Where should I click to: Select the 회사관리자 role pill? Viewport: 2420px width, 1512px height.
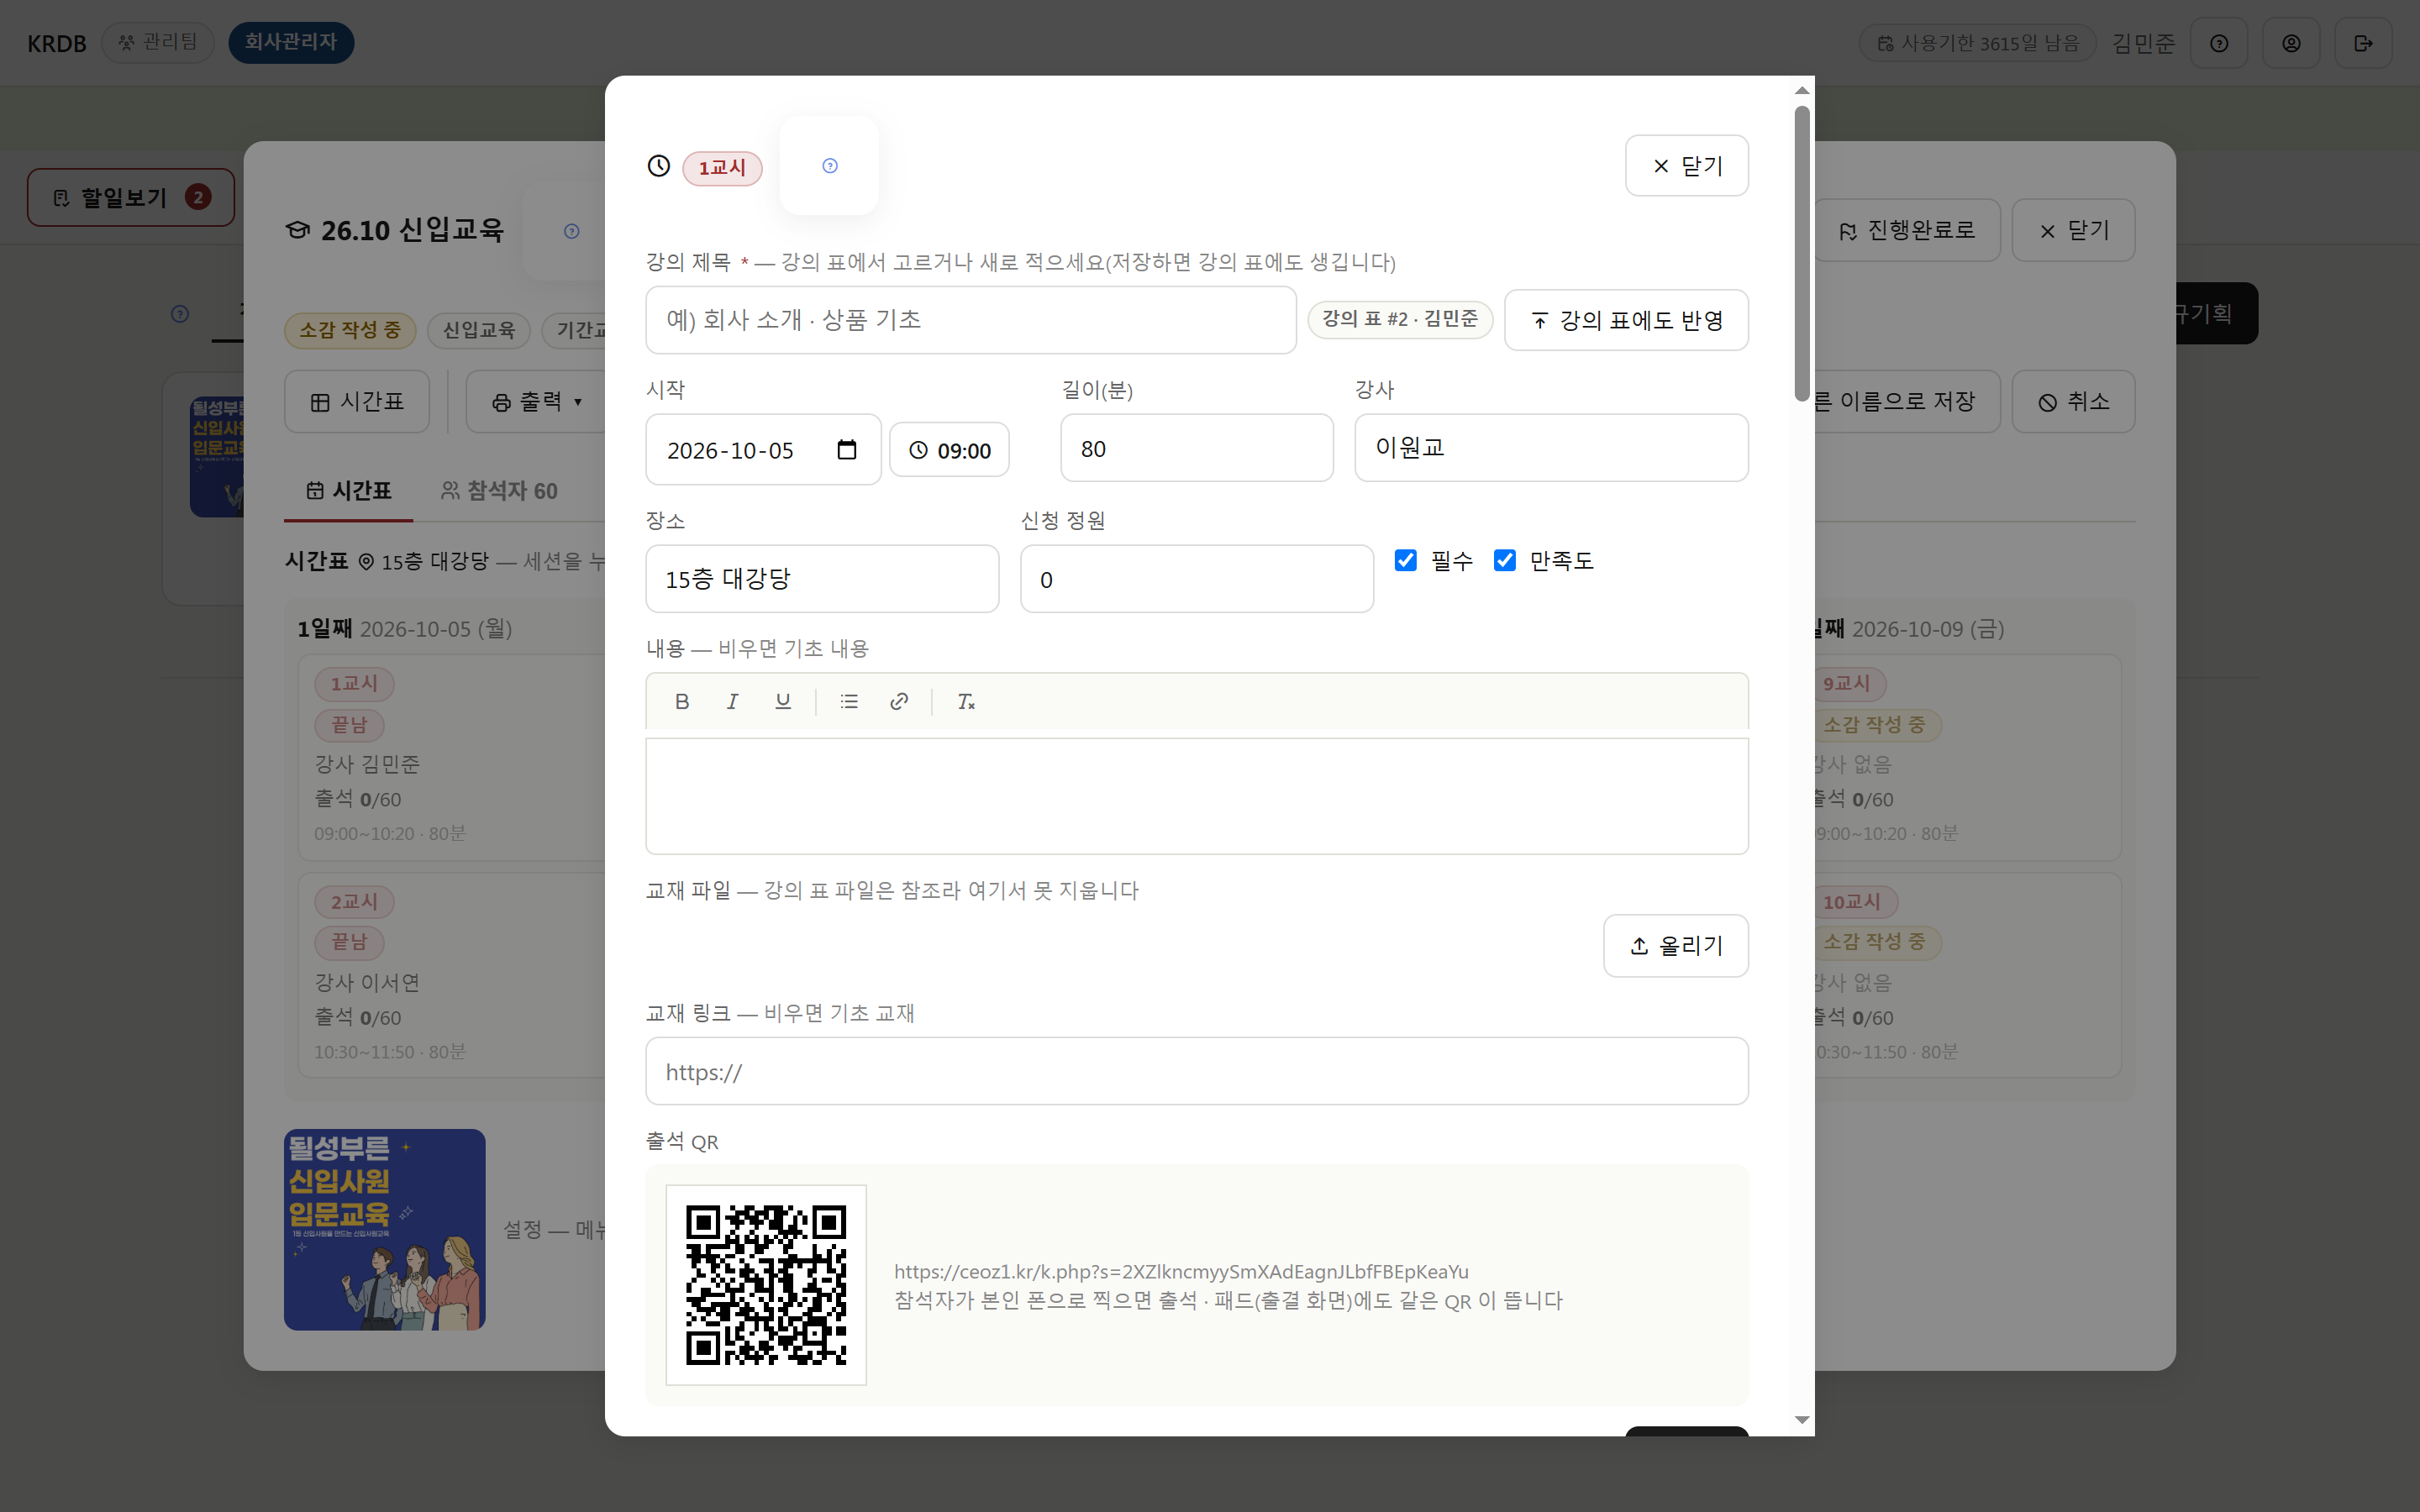[x=291, y=42]
